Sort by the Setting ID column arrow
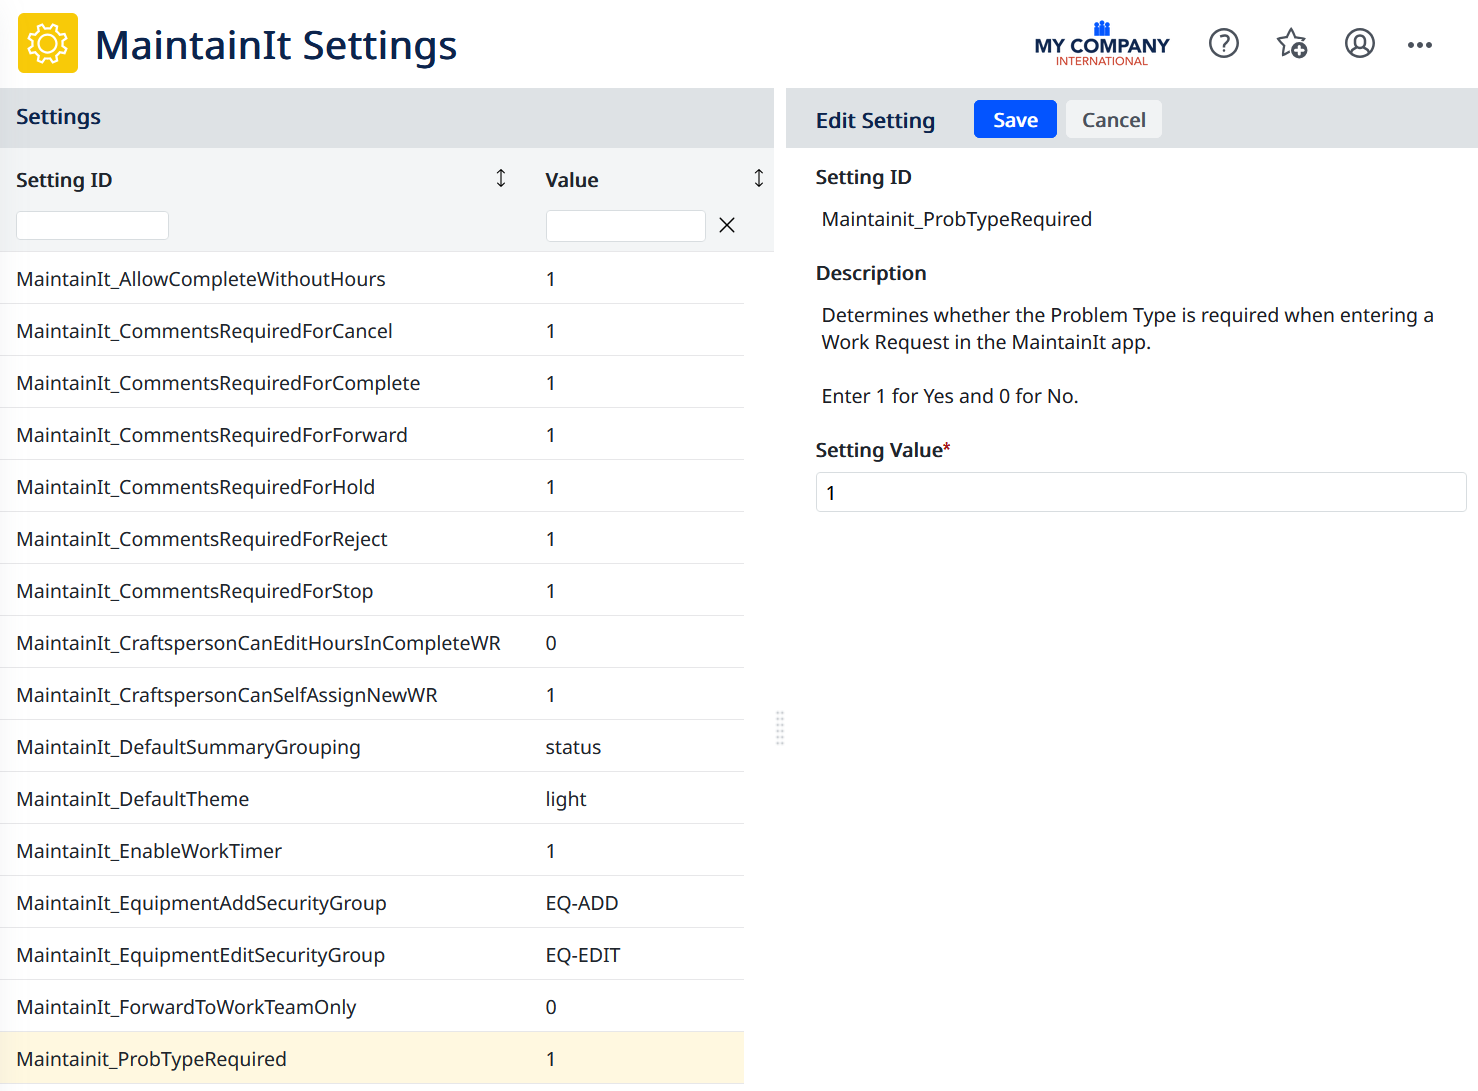The height and width of the screenshot is (1091, 1478). [x=501, y=178]
